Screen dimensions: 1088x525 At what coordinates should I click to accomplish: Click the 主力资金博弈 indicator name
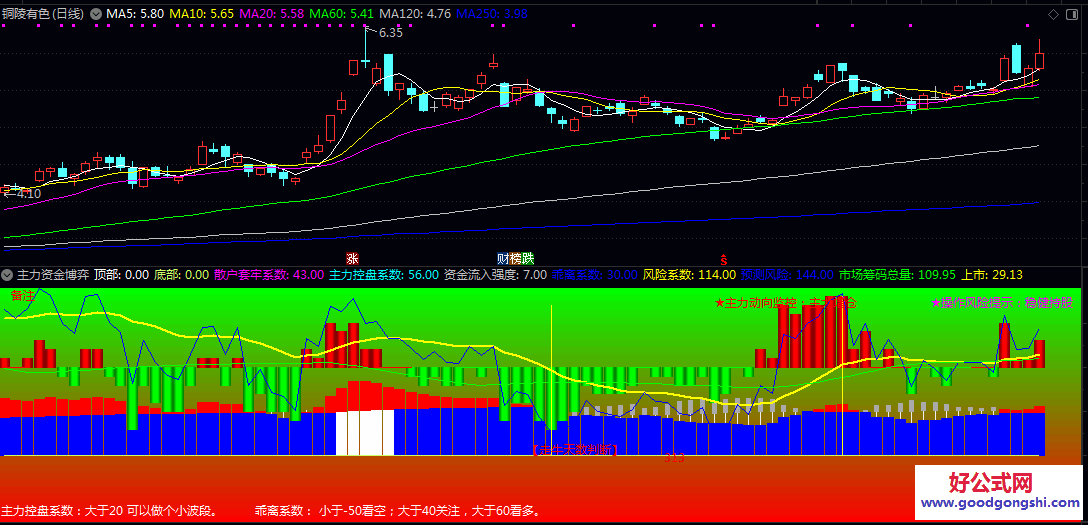[x=53, y=274]
